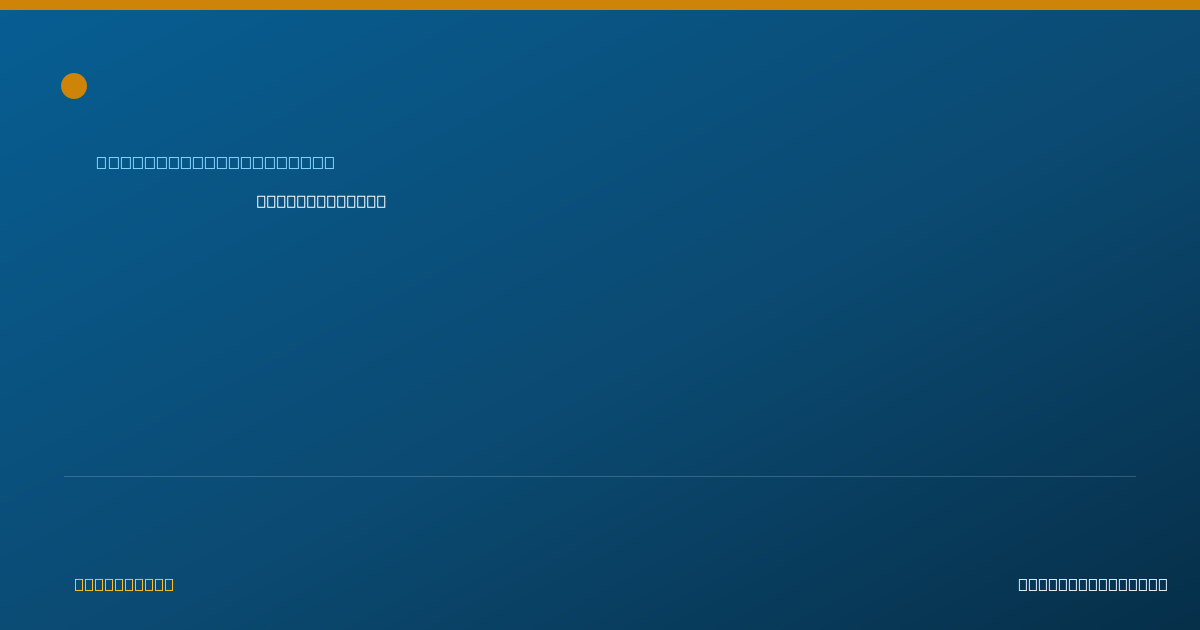Viewport: 1200px width, 630px height.
Task: Click the orange bar along the top edge
Action: pos(600,5)
